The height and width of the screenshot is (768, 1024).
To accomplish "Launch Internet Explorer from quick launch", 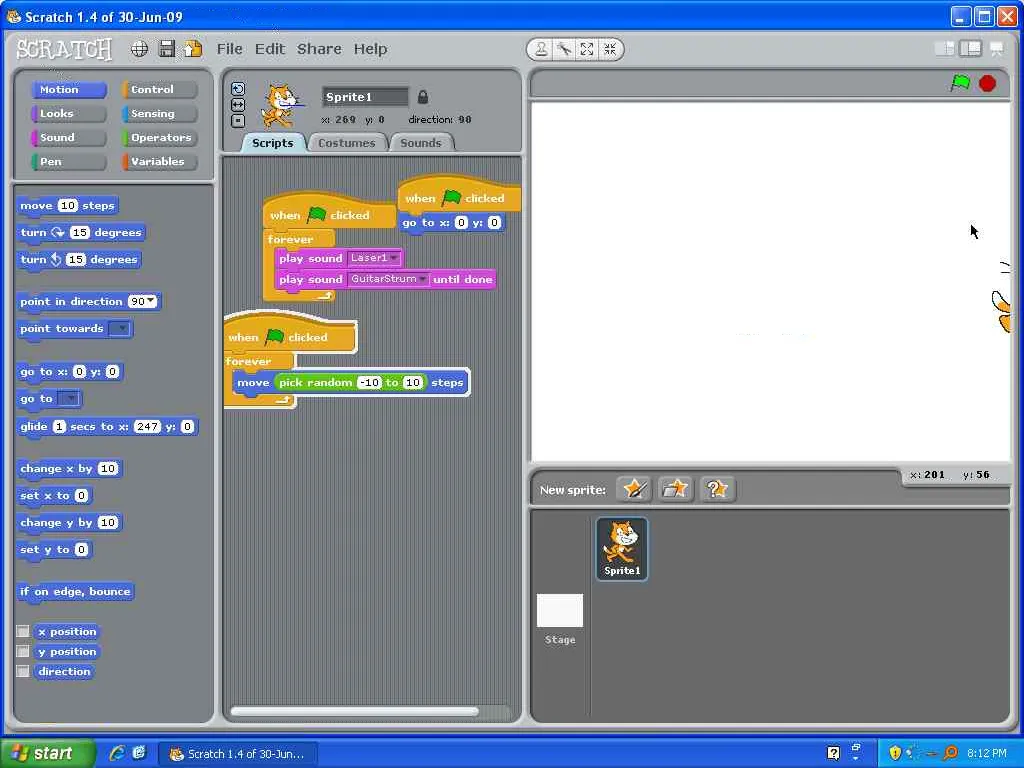I will (x=117, y=753).
